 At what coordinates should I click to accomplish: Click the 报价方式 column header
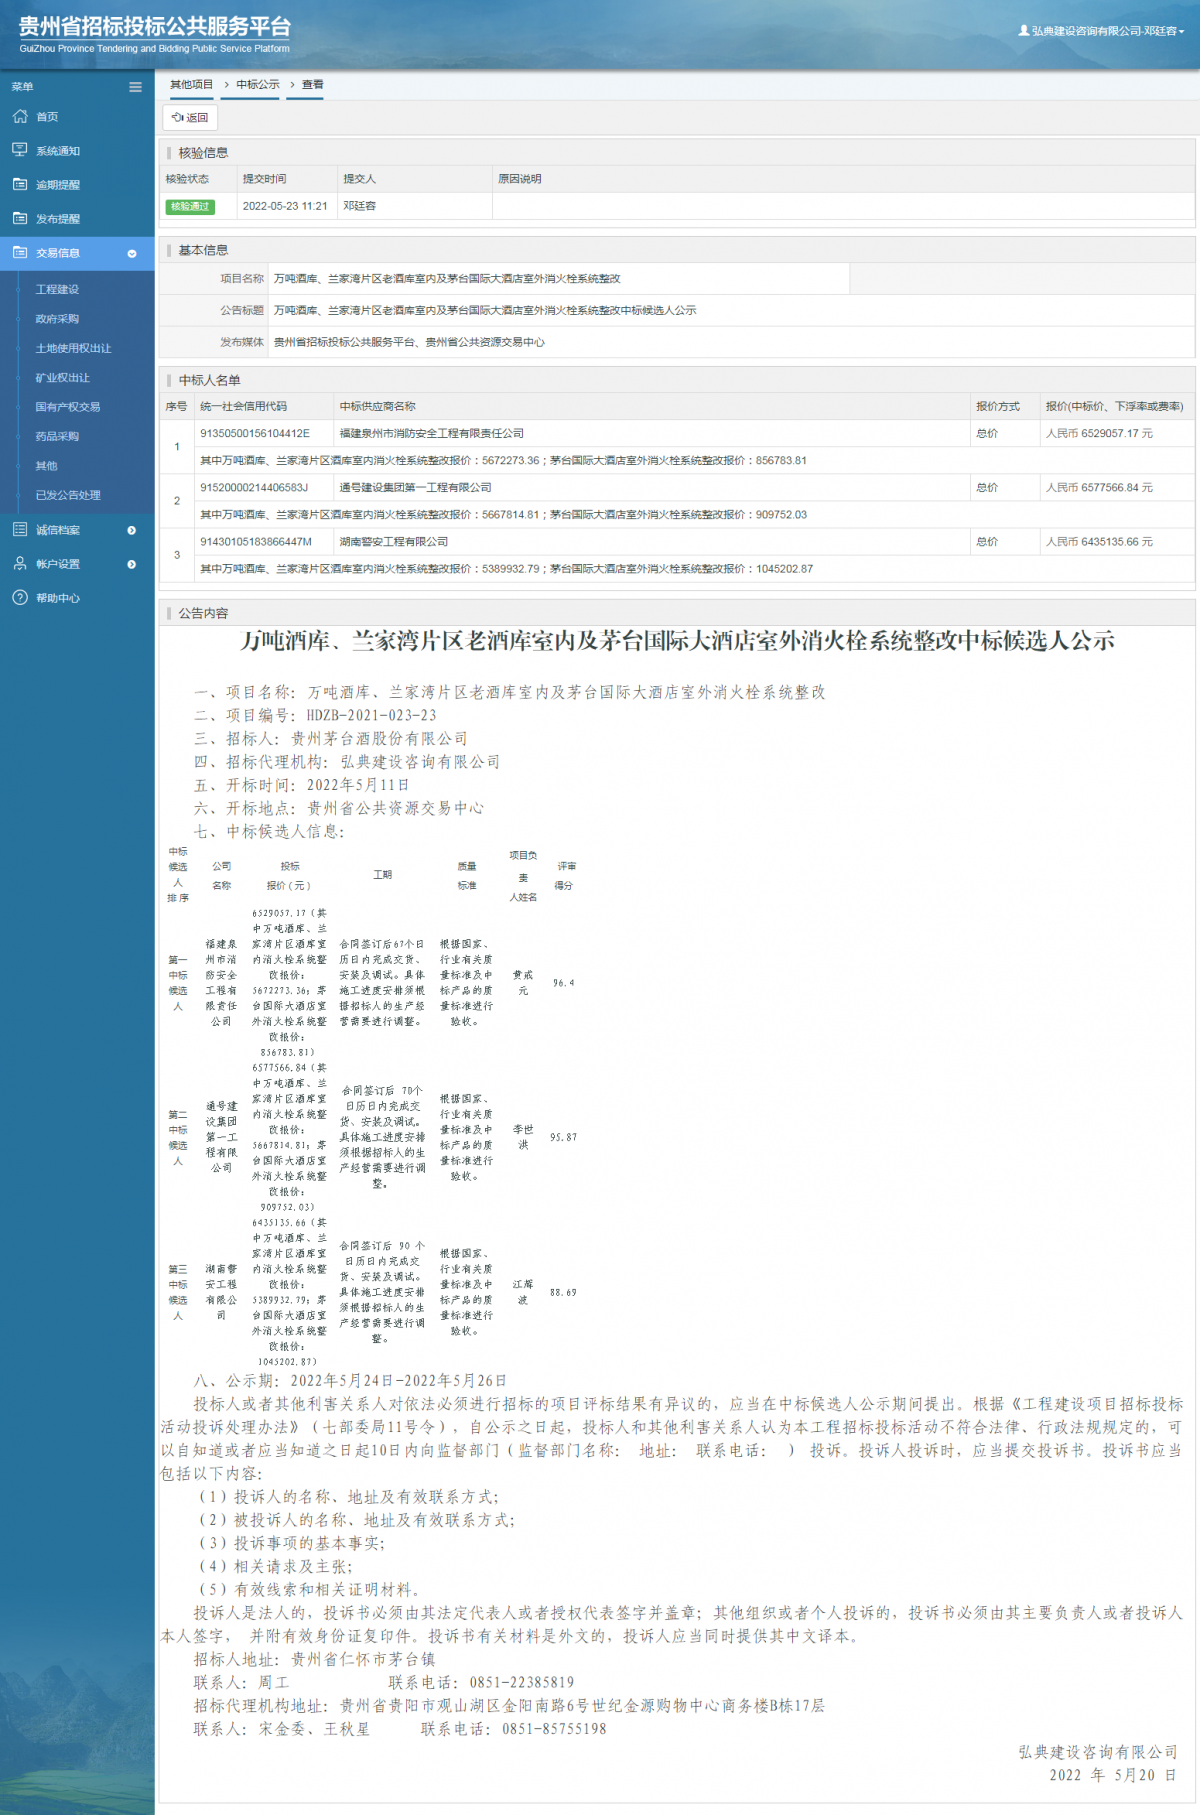998,407
